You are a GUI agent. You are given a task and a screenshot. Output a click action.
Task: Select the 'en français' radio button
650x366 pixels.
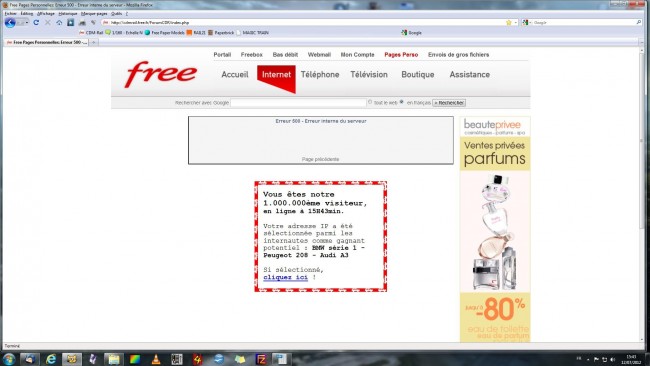[401, 102]
